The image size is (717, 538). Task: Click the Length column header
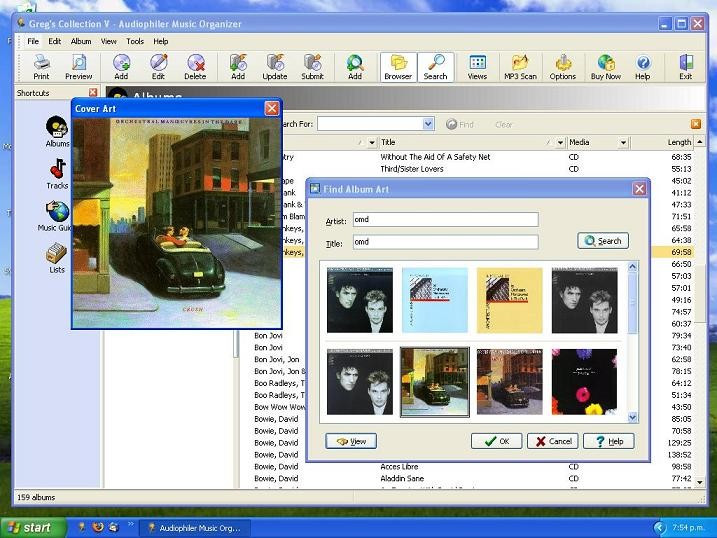(663, 143)
